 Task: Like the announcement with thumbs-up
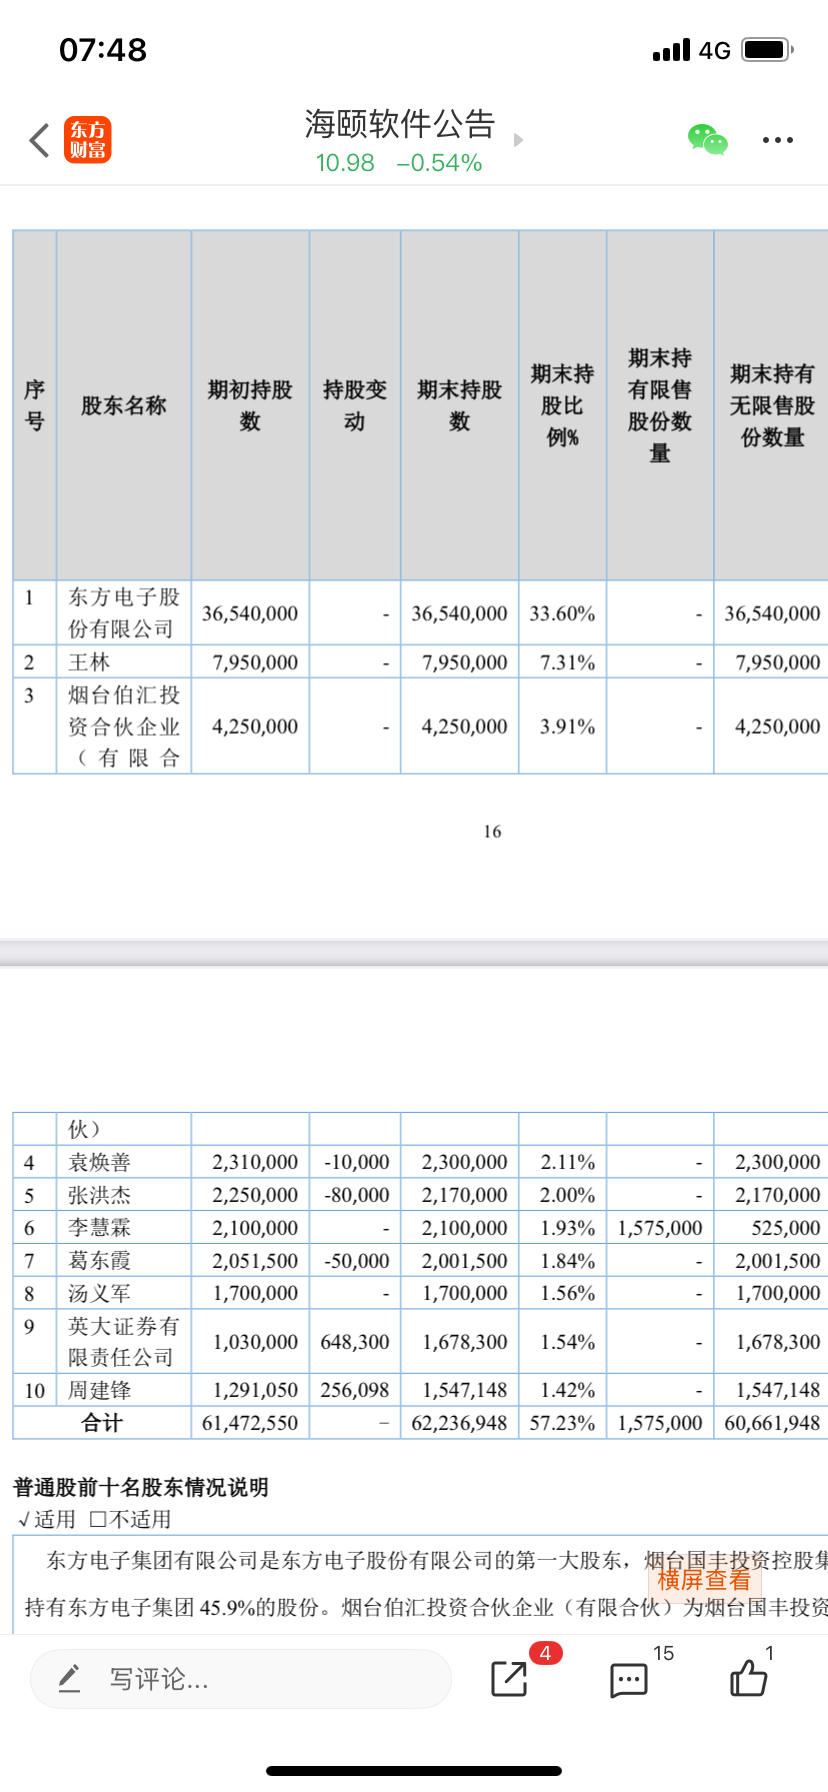[x=748, y=1678]
